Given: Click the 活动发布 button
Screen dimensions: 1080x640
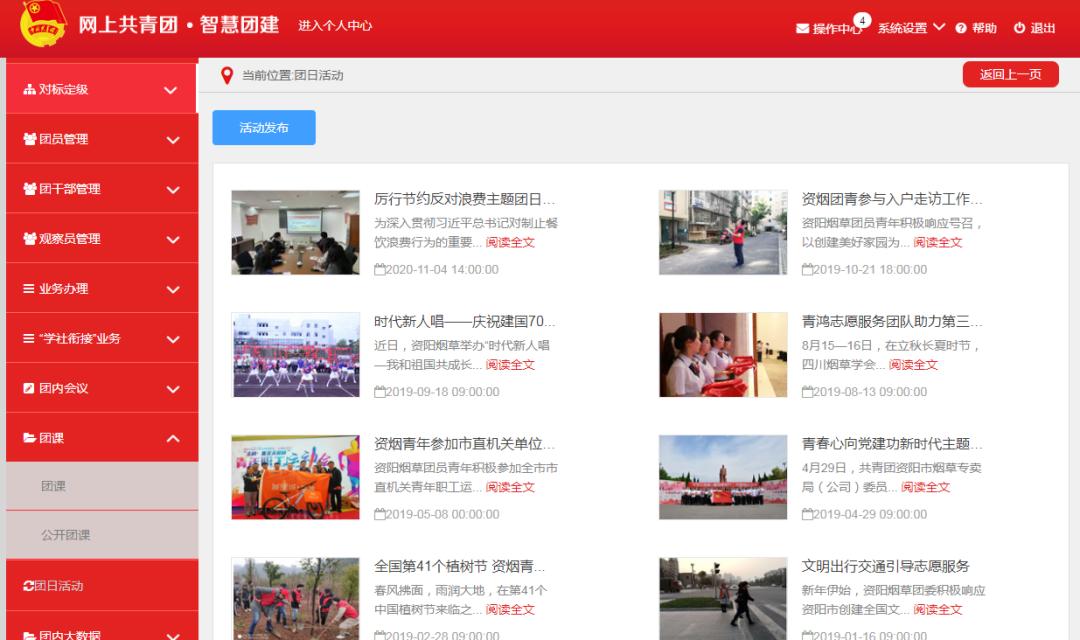Looking at the screenshot, I should tap(264, 127).
